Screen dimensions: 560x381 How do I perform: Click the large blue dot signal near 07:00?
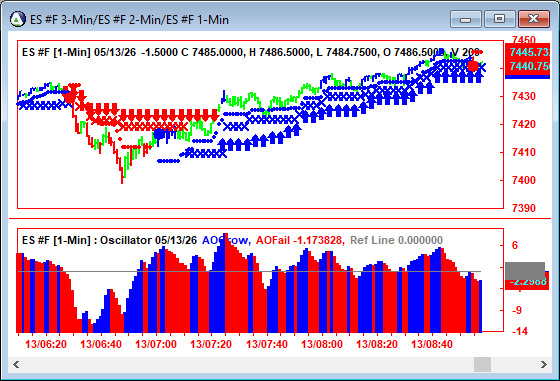[x=159, y=135]
